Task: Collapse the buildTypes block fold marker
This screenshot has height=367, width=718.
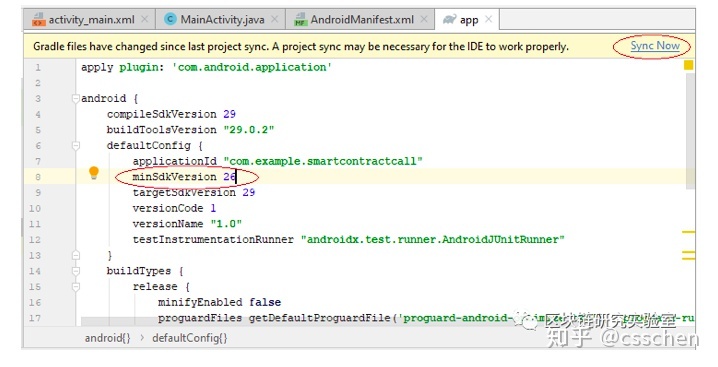Action: pyautogui.click(x=76, y=271)
